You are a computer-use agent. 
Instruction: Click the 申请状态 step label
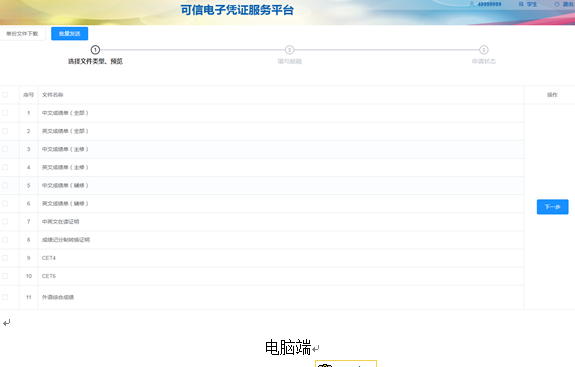click(x=484, y=61)
